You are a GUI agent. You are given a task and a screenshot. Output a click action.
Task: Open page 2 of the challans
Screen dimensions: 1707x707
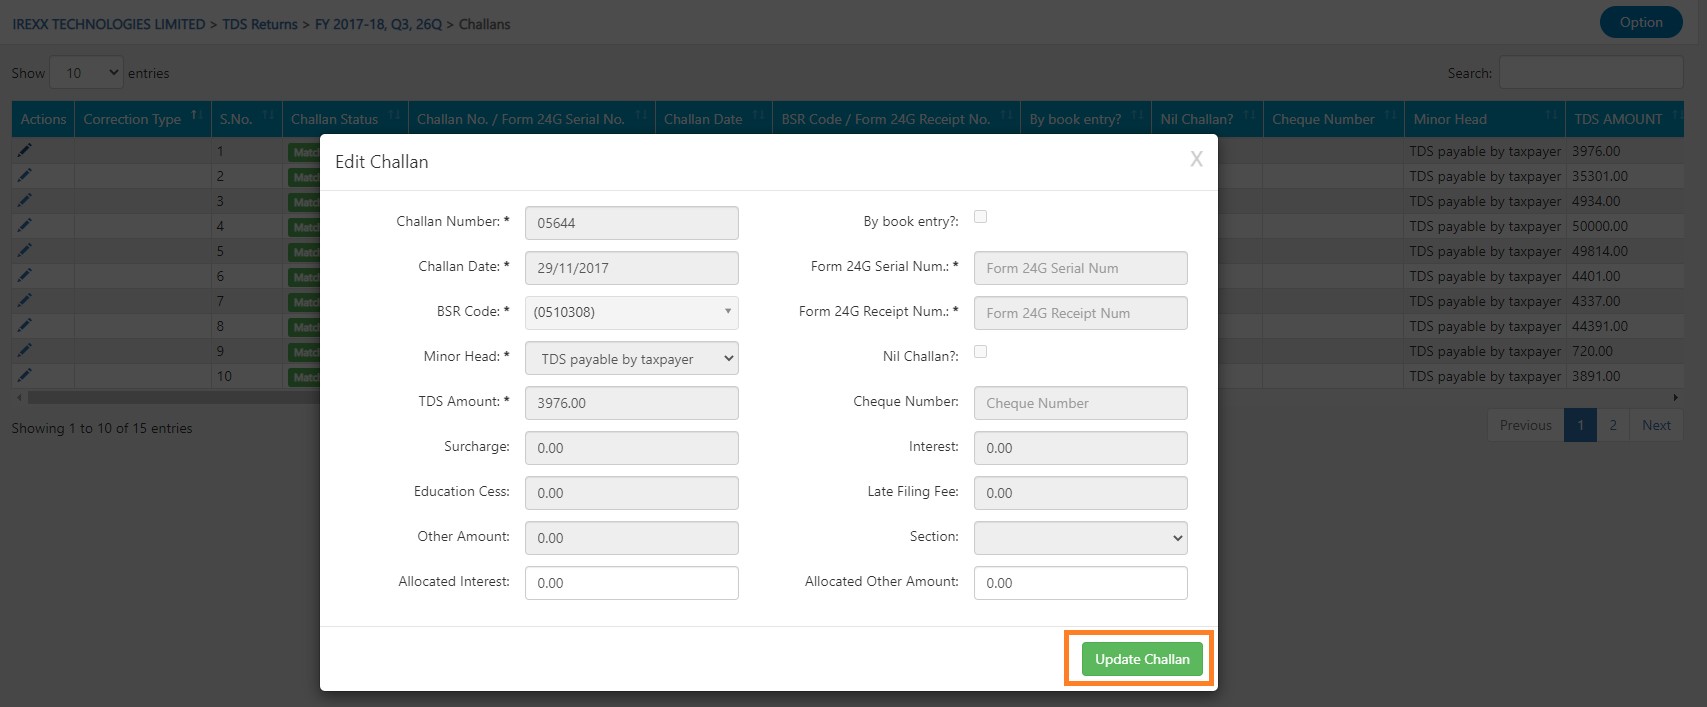pyautogui.click(x=1613, y=425)
